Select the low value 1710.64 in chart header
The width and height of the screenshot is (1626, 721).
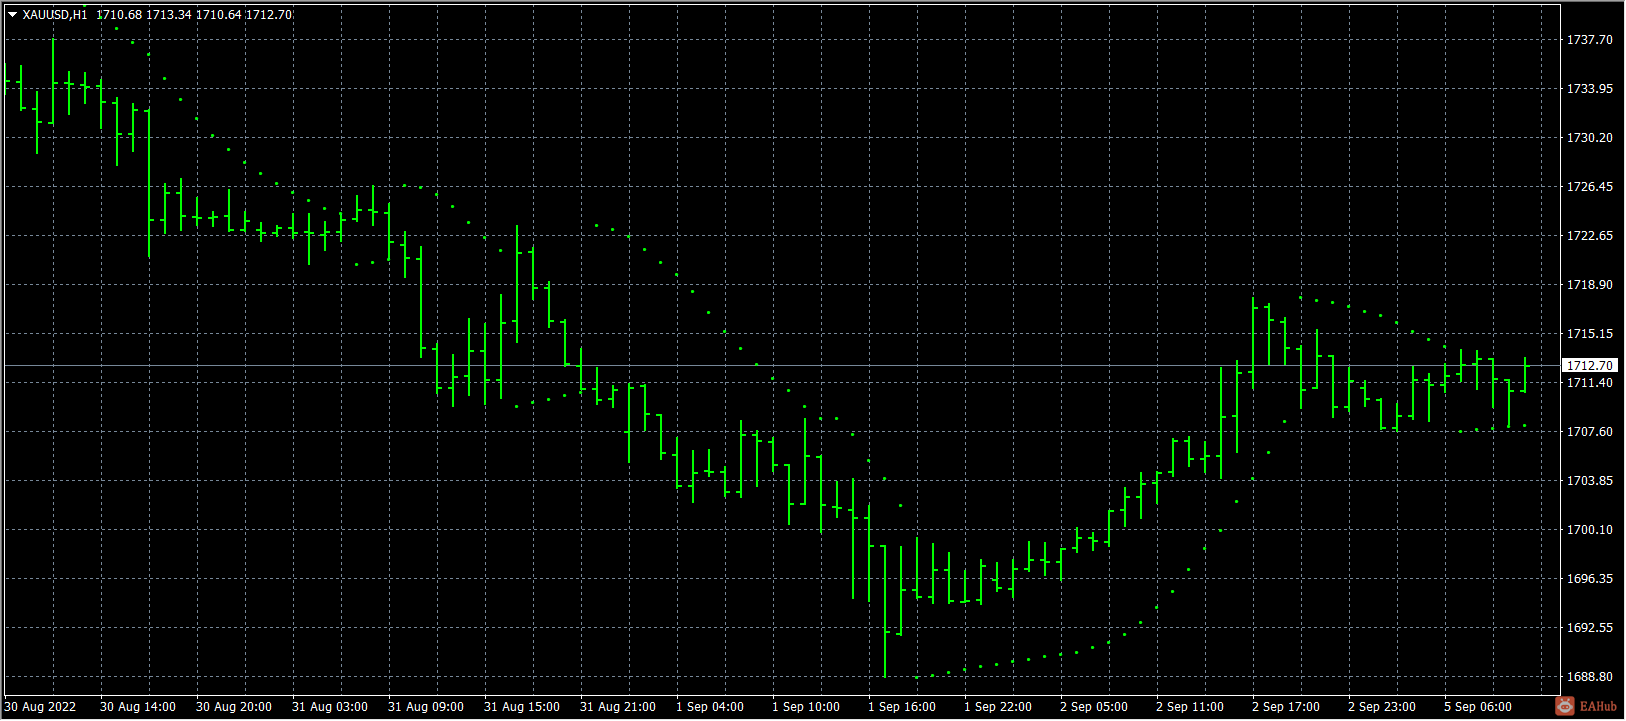click(x=219, y=15)
